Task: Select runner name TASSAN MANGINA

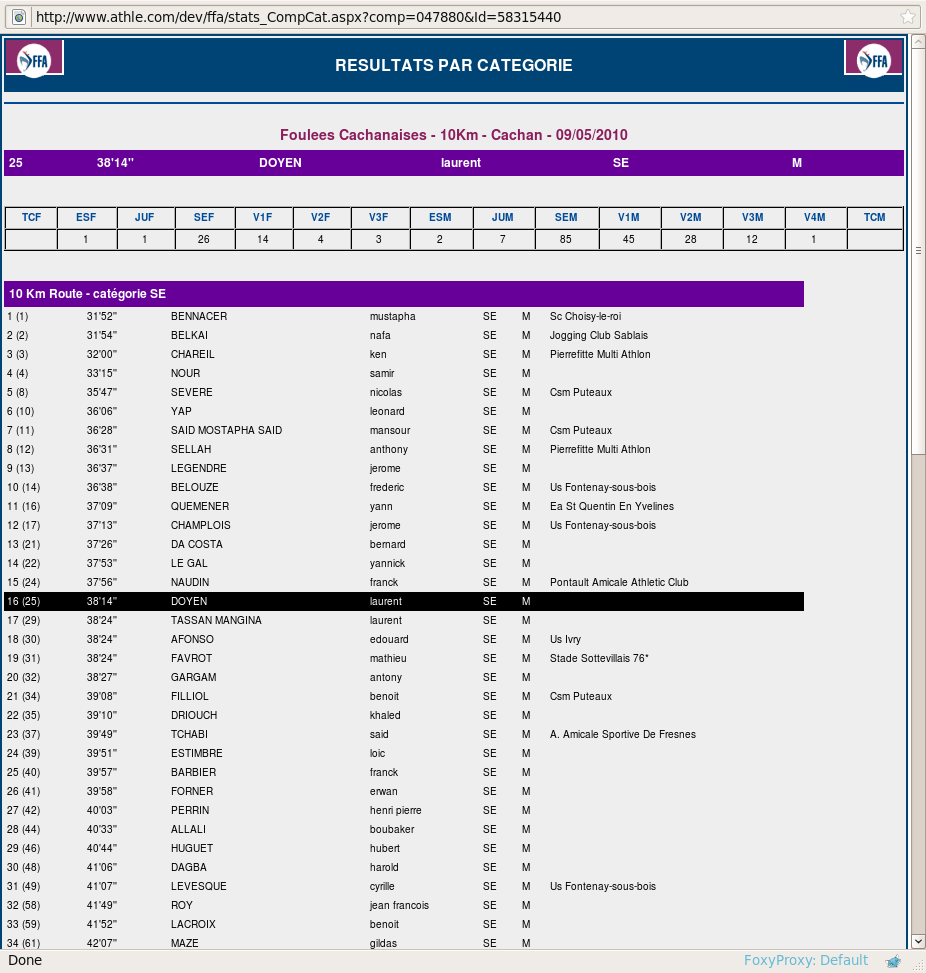Action: tap(217, 621)
